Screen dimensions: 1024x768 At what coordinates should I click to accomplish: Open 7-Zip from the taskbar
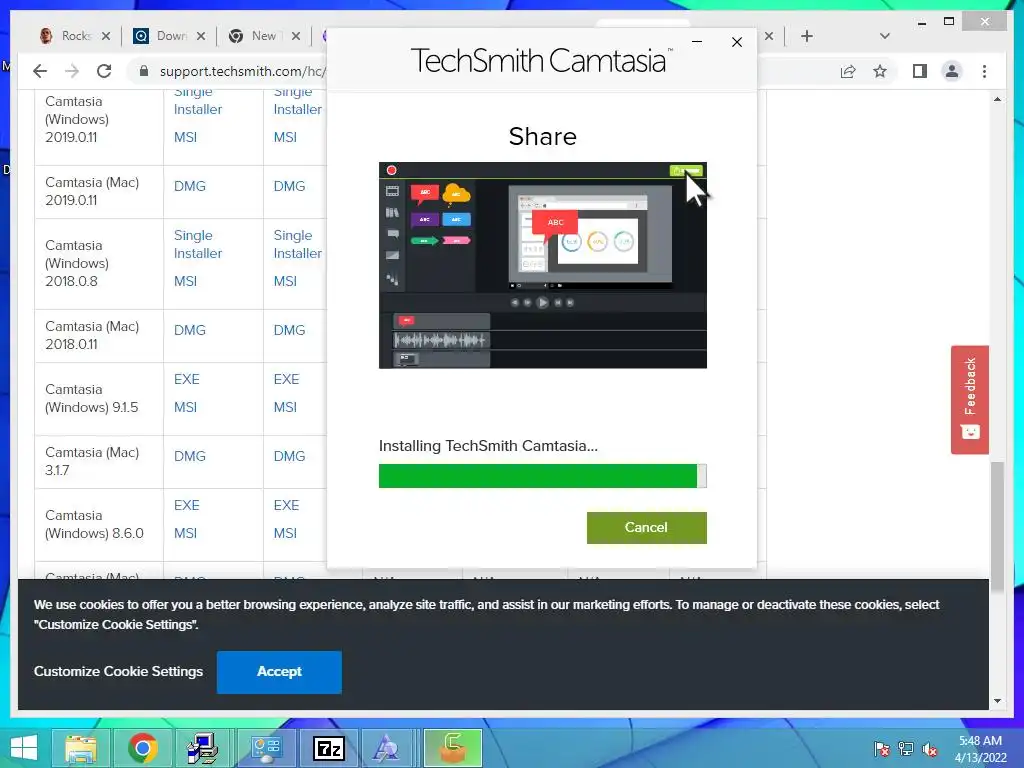coord(328,748)
